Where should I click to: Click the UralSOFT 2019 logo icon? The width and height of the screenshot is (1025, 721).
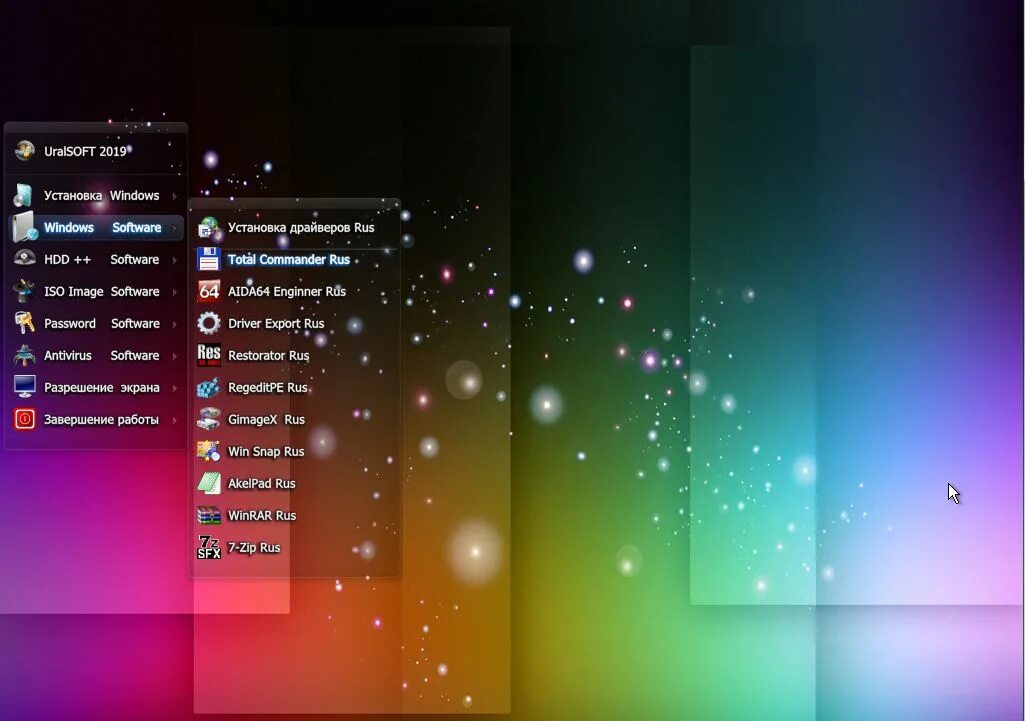(x=25, y=151)
